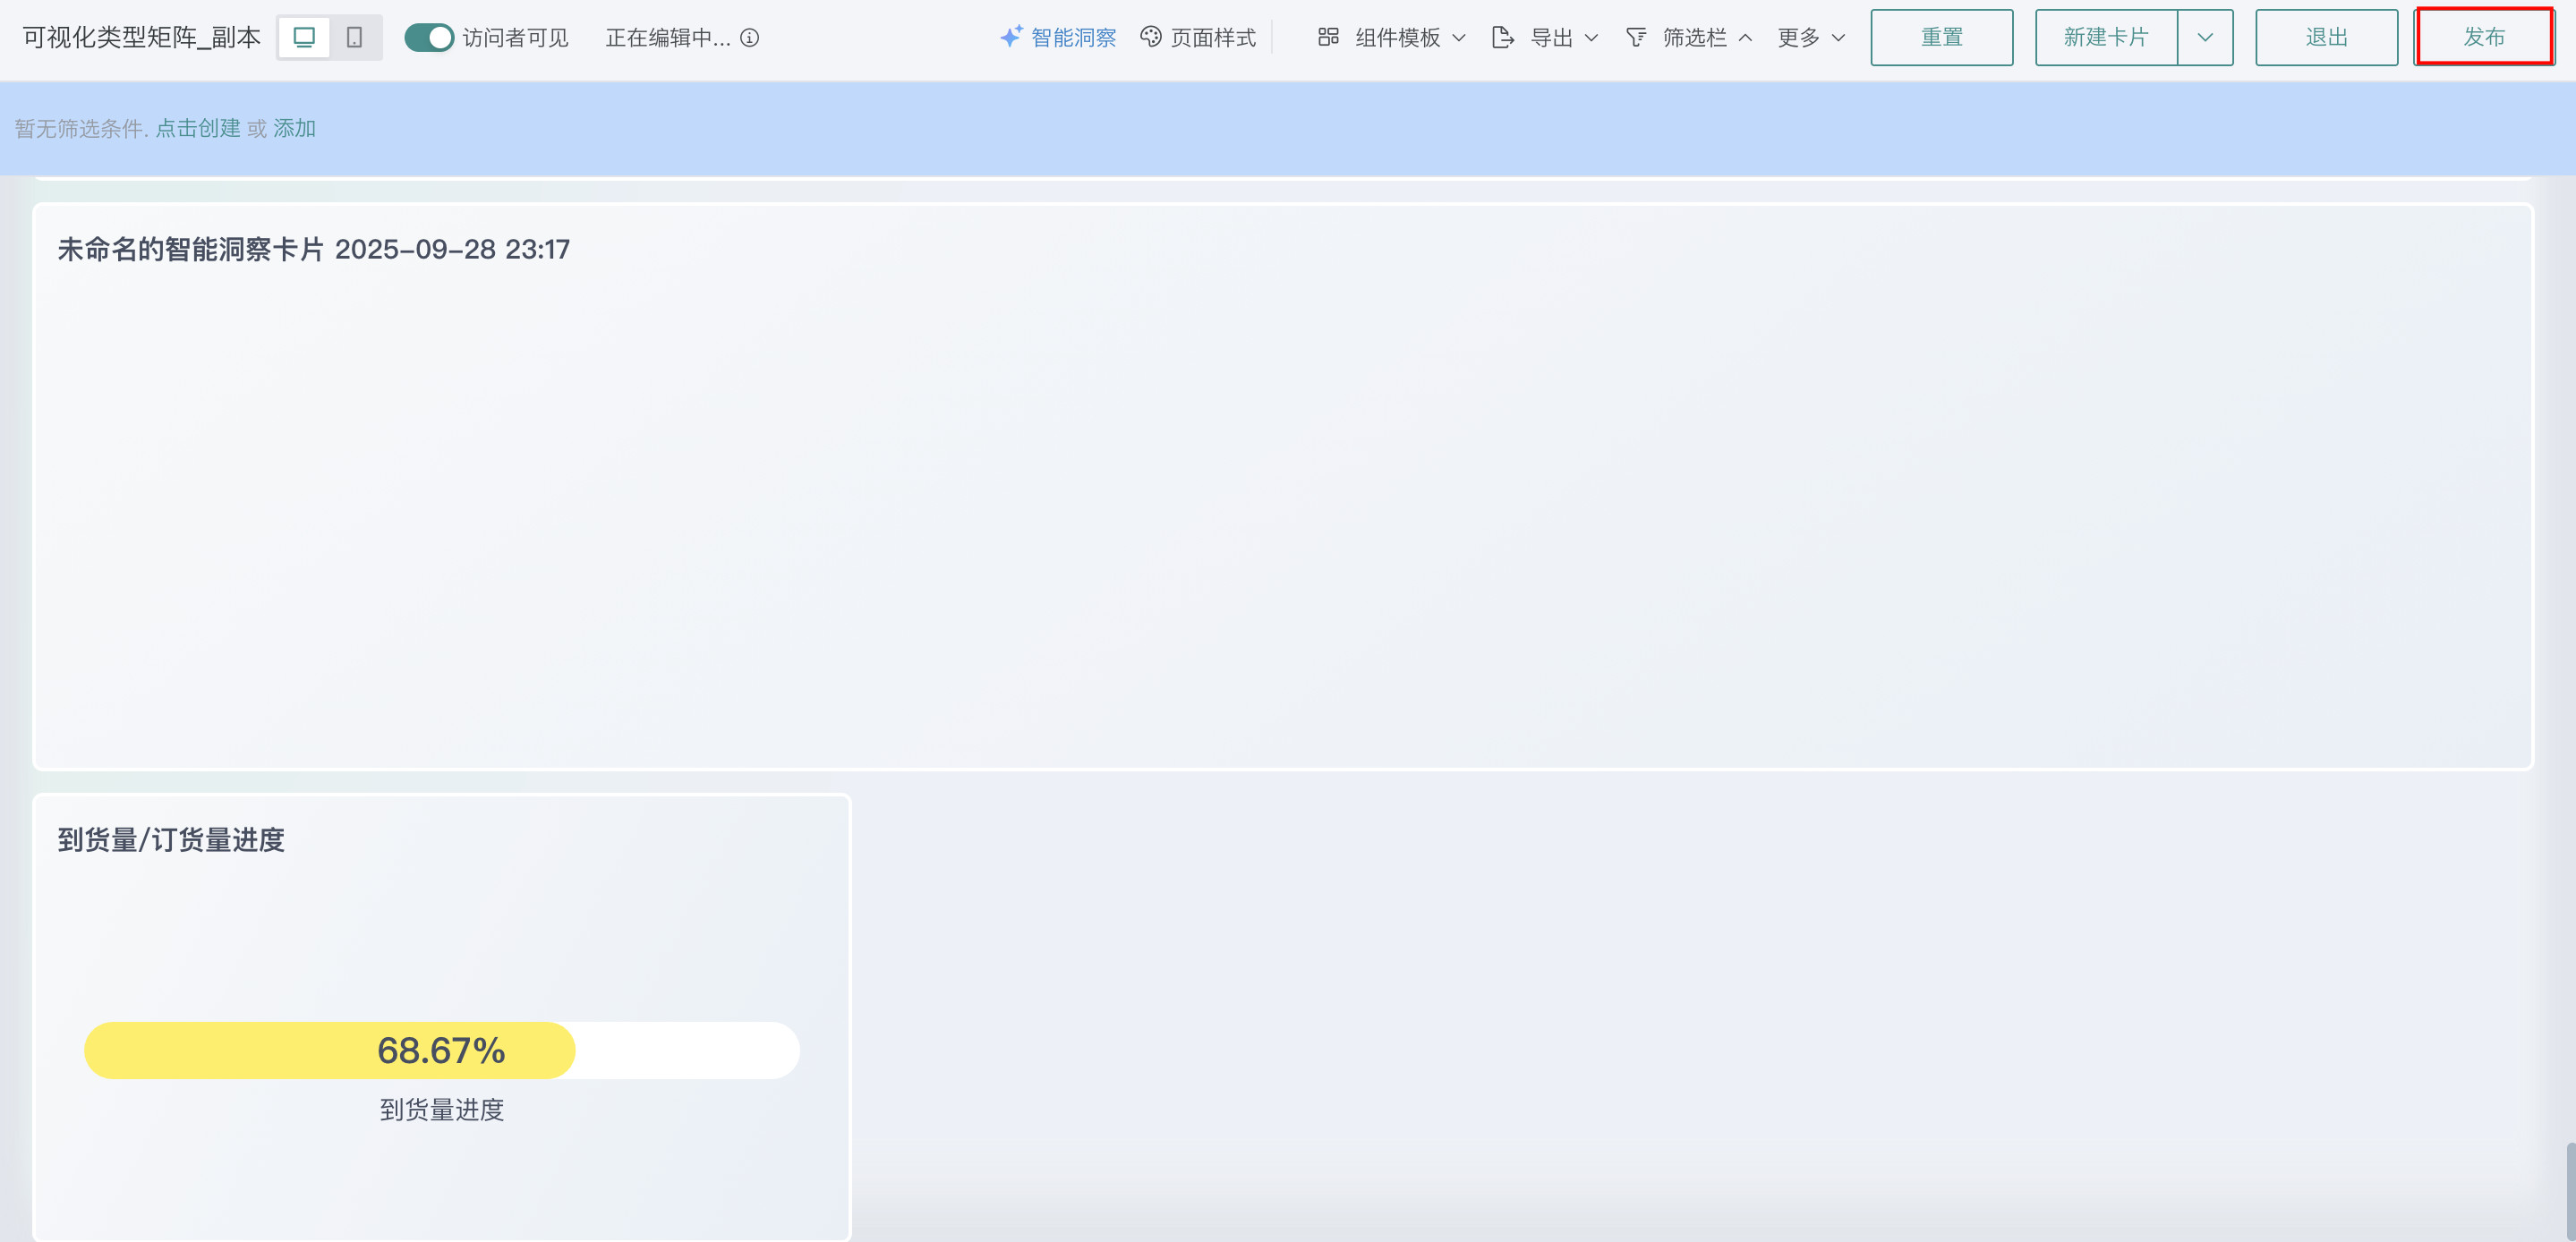Open 组件模板 menu label
Viewport: 2576px width, 1242px height.
1397,37
